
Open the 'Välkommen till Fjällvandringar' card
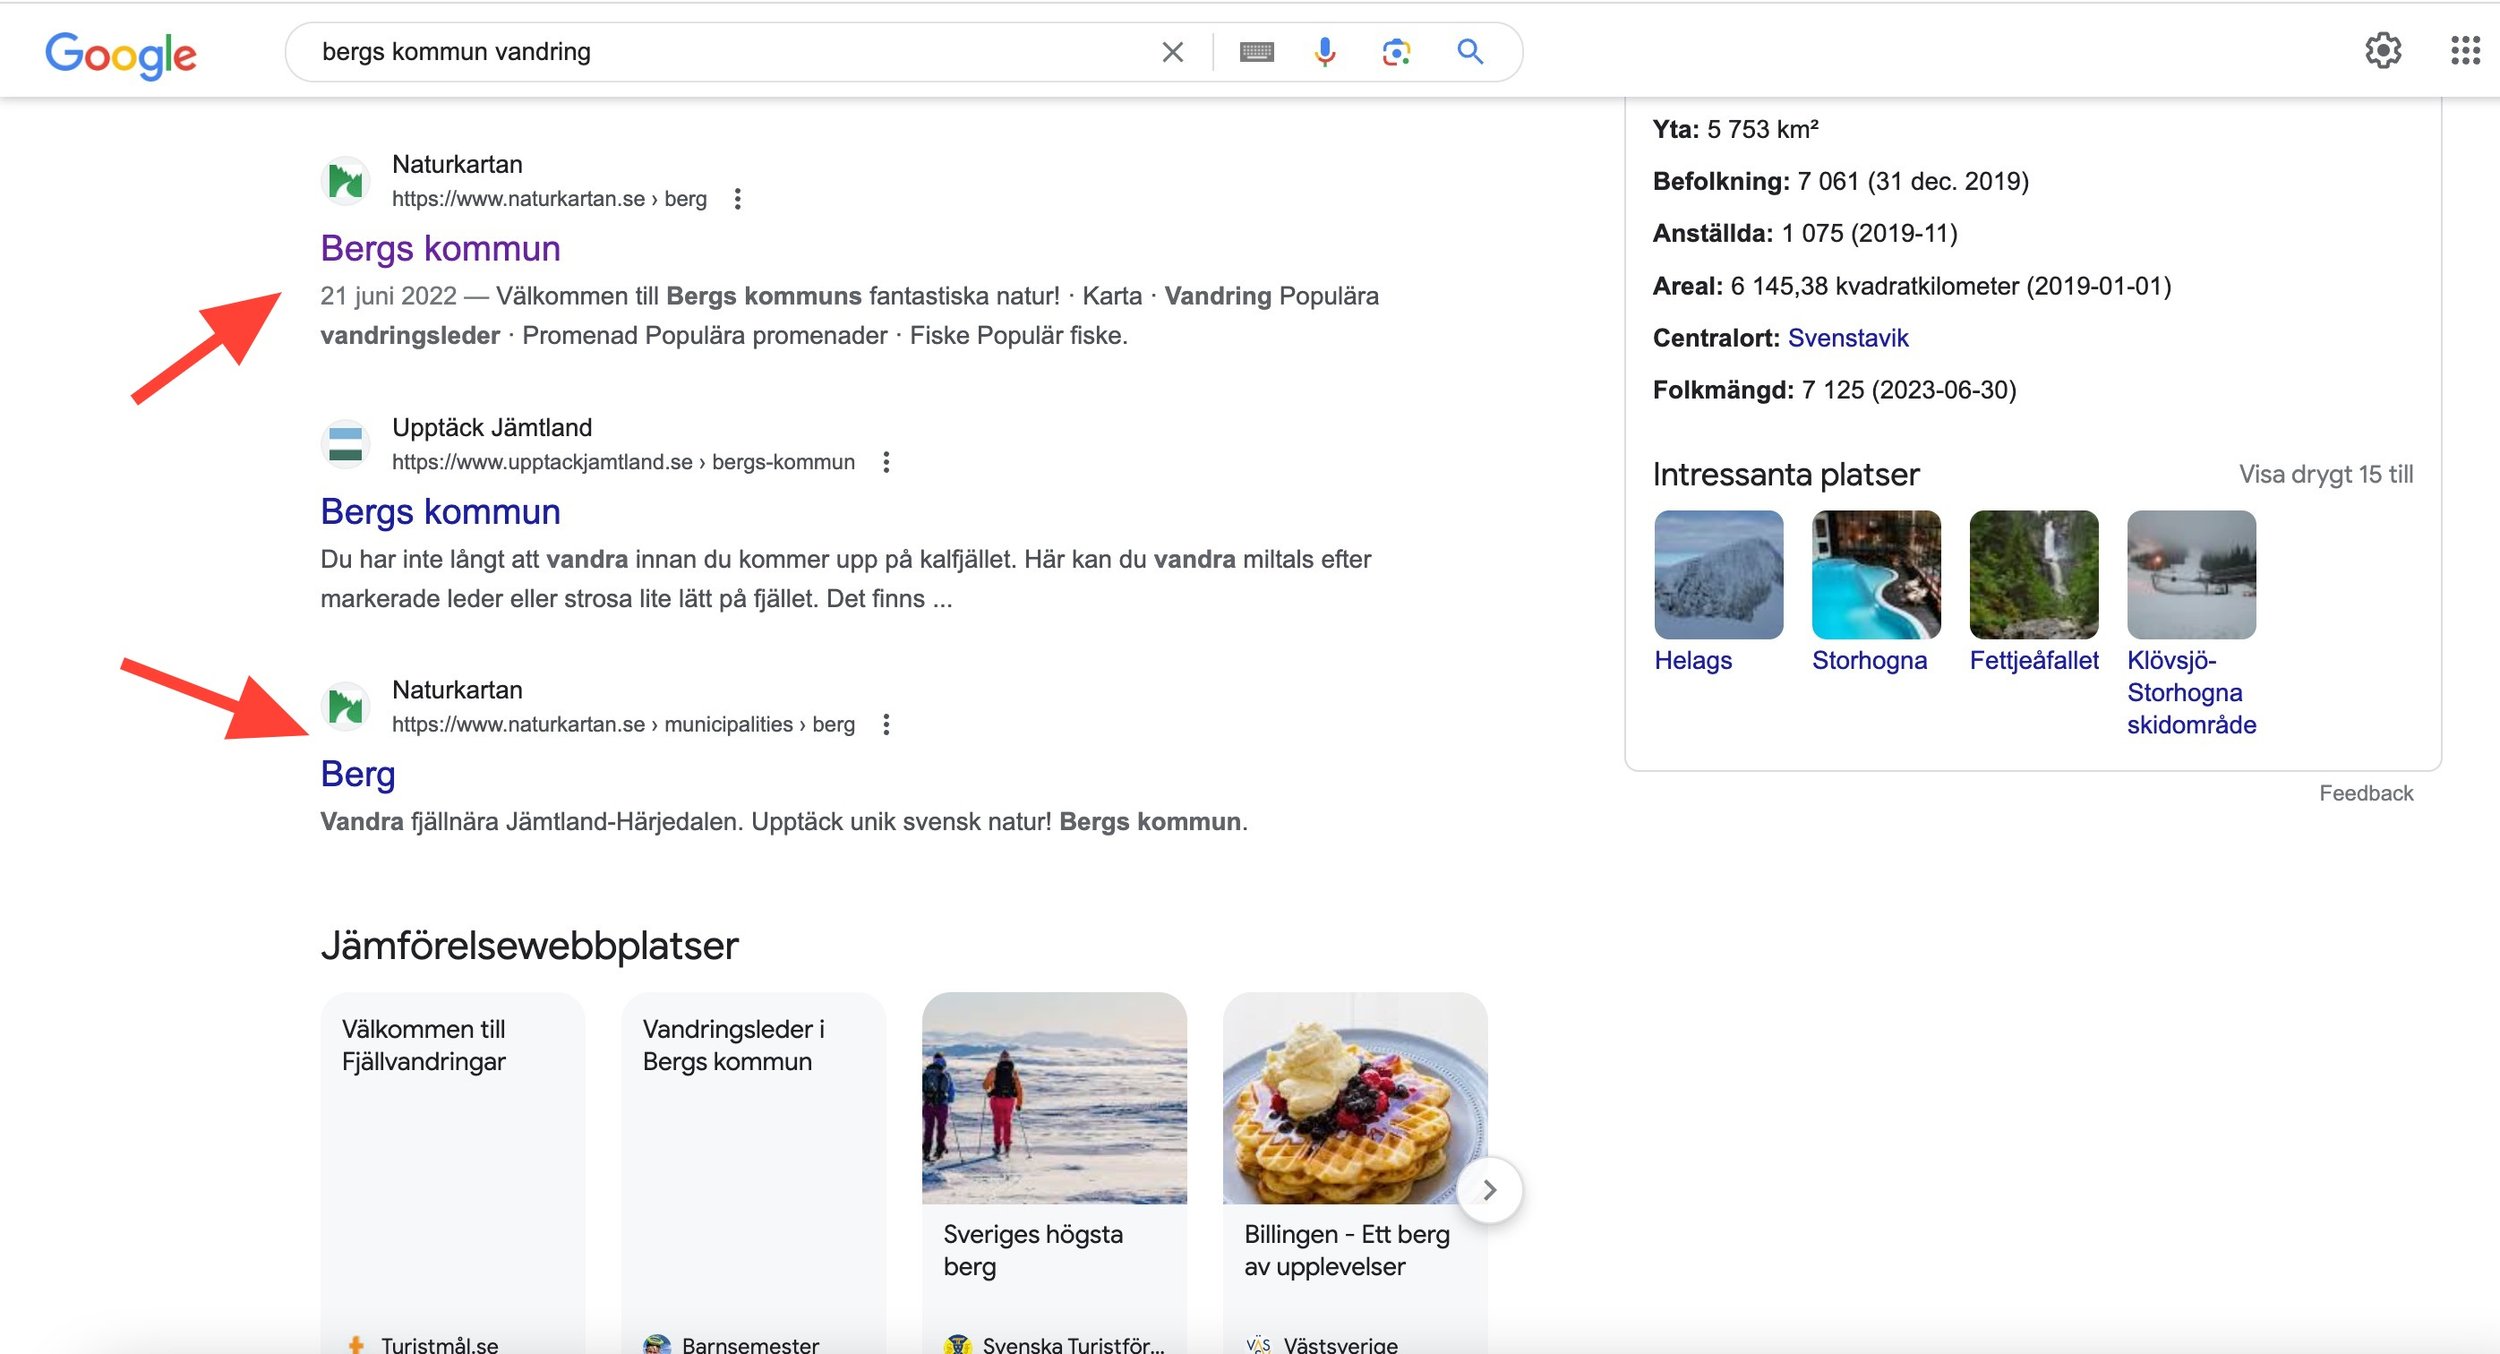tap(452, 1172)
